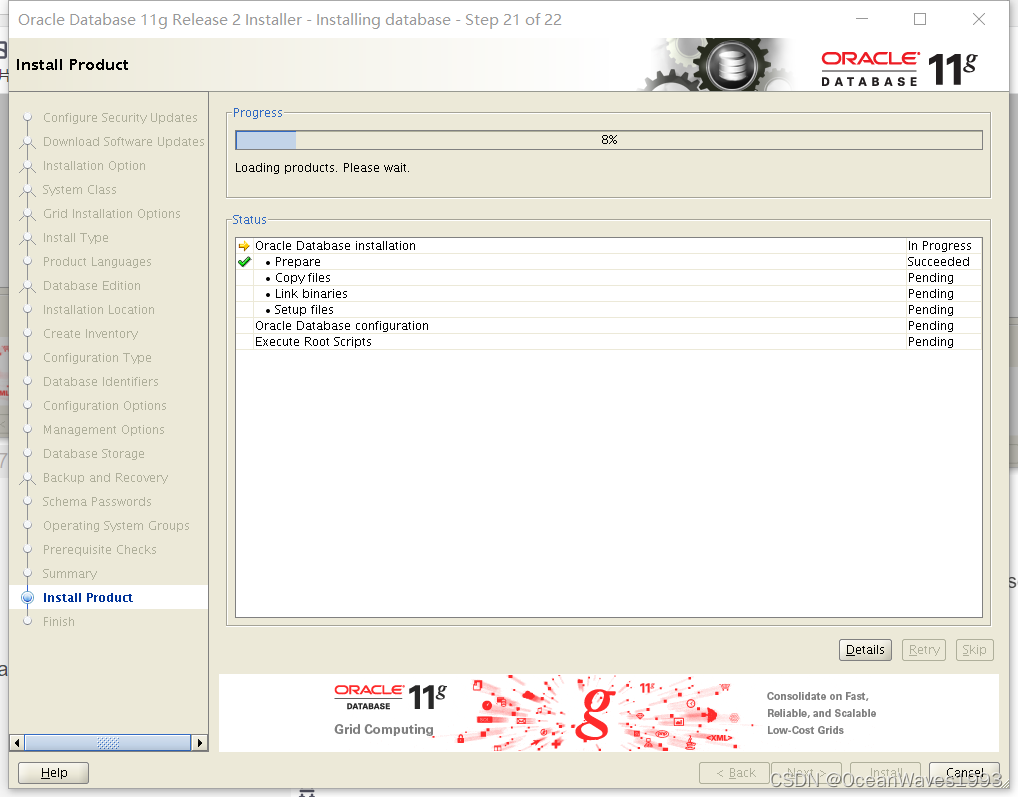
Task: Click the Details button
Action: click(x=865, y=650)
